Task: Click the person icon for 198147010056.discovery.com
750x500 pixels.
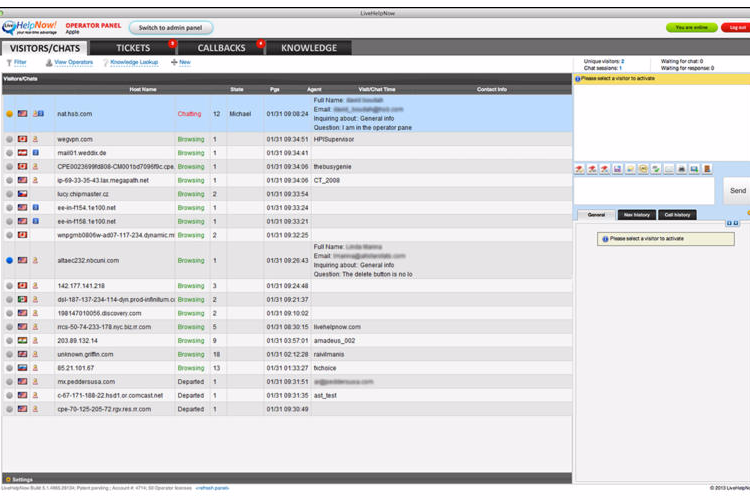Action: tap(35, 313)
